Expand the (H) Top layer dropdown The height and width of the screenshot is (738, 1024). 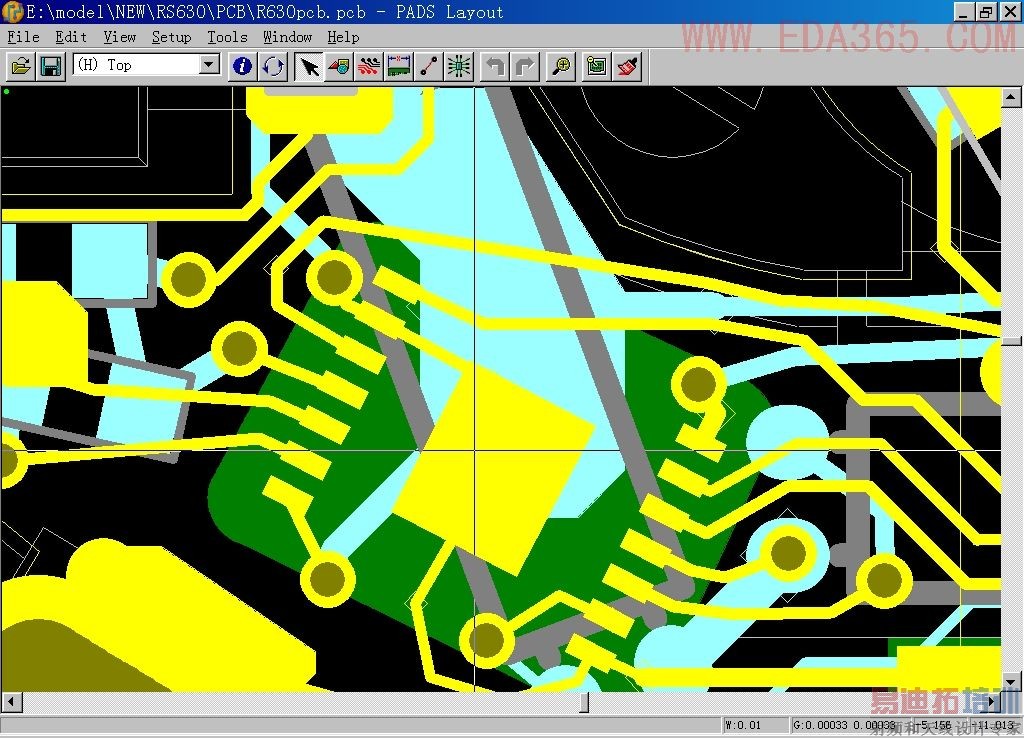click(209, 65)
